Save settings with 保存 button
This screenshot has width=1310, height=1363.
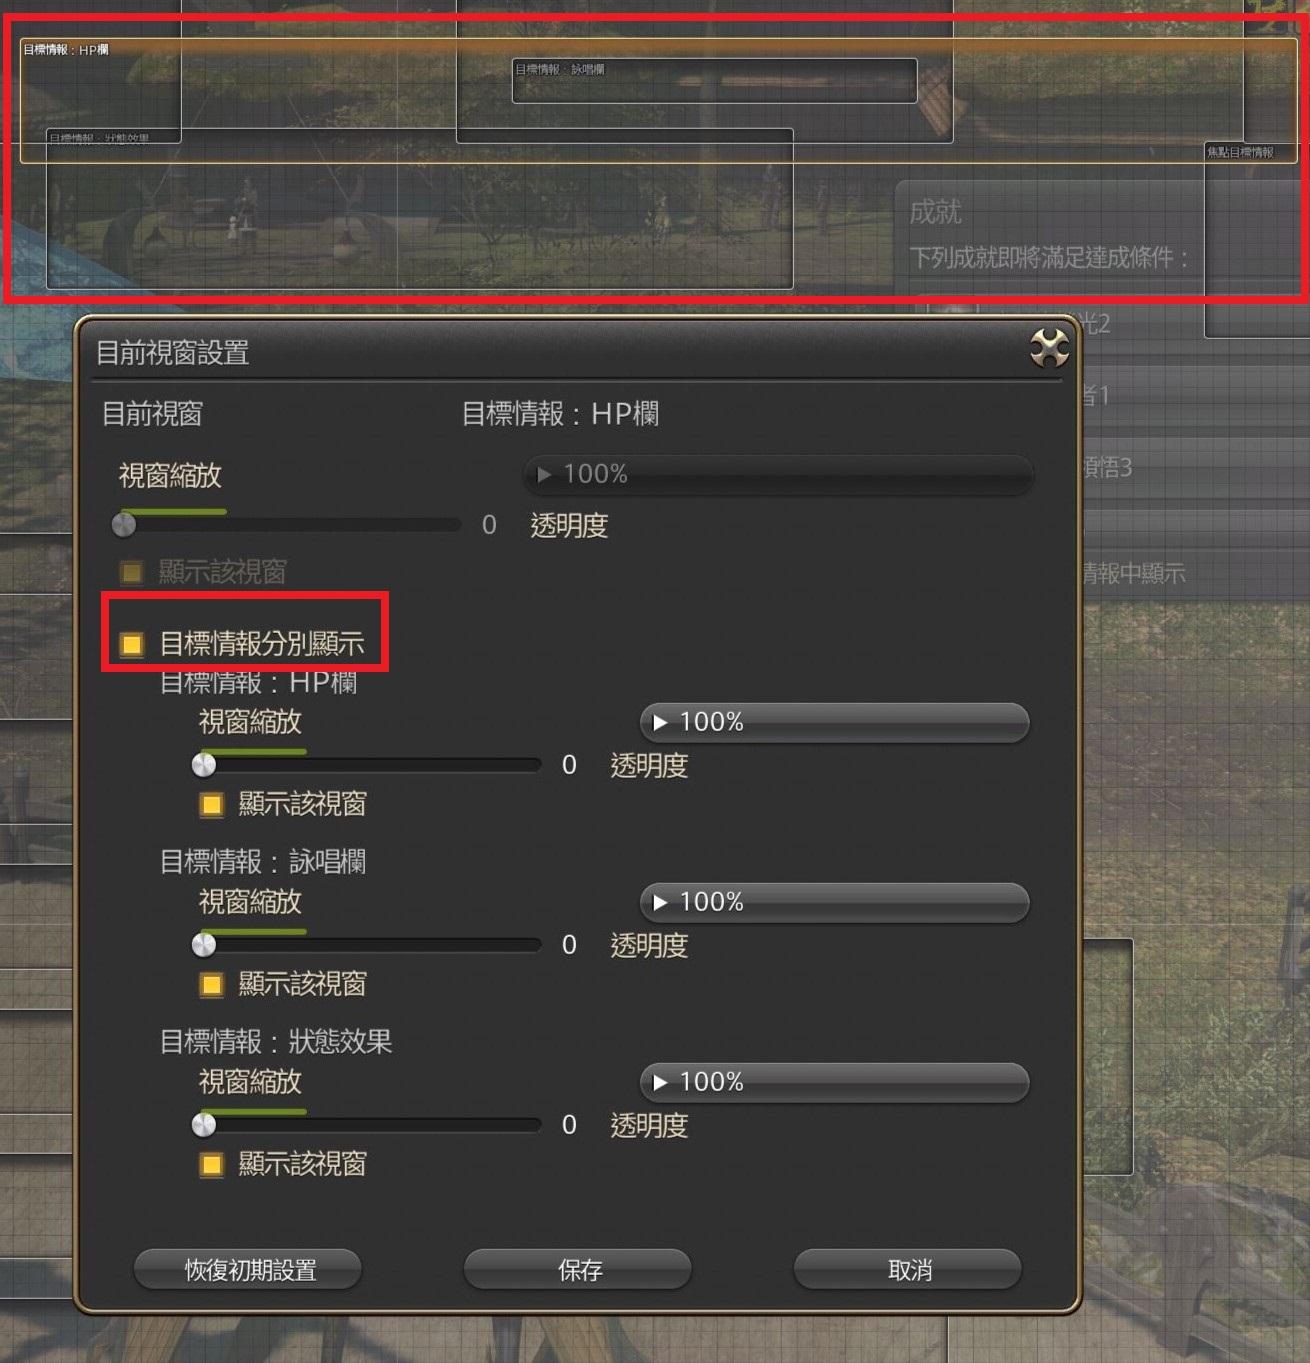[x=578, y=1270]
